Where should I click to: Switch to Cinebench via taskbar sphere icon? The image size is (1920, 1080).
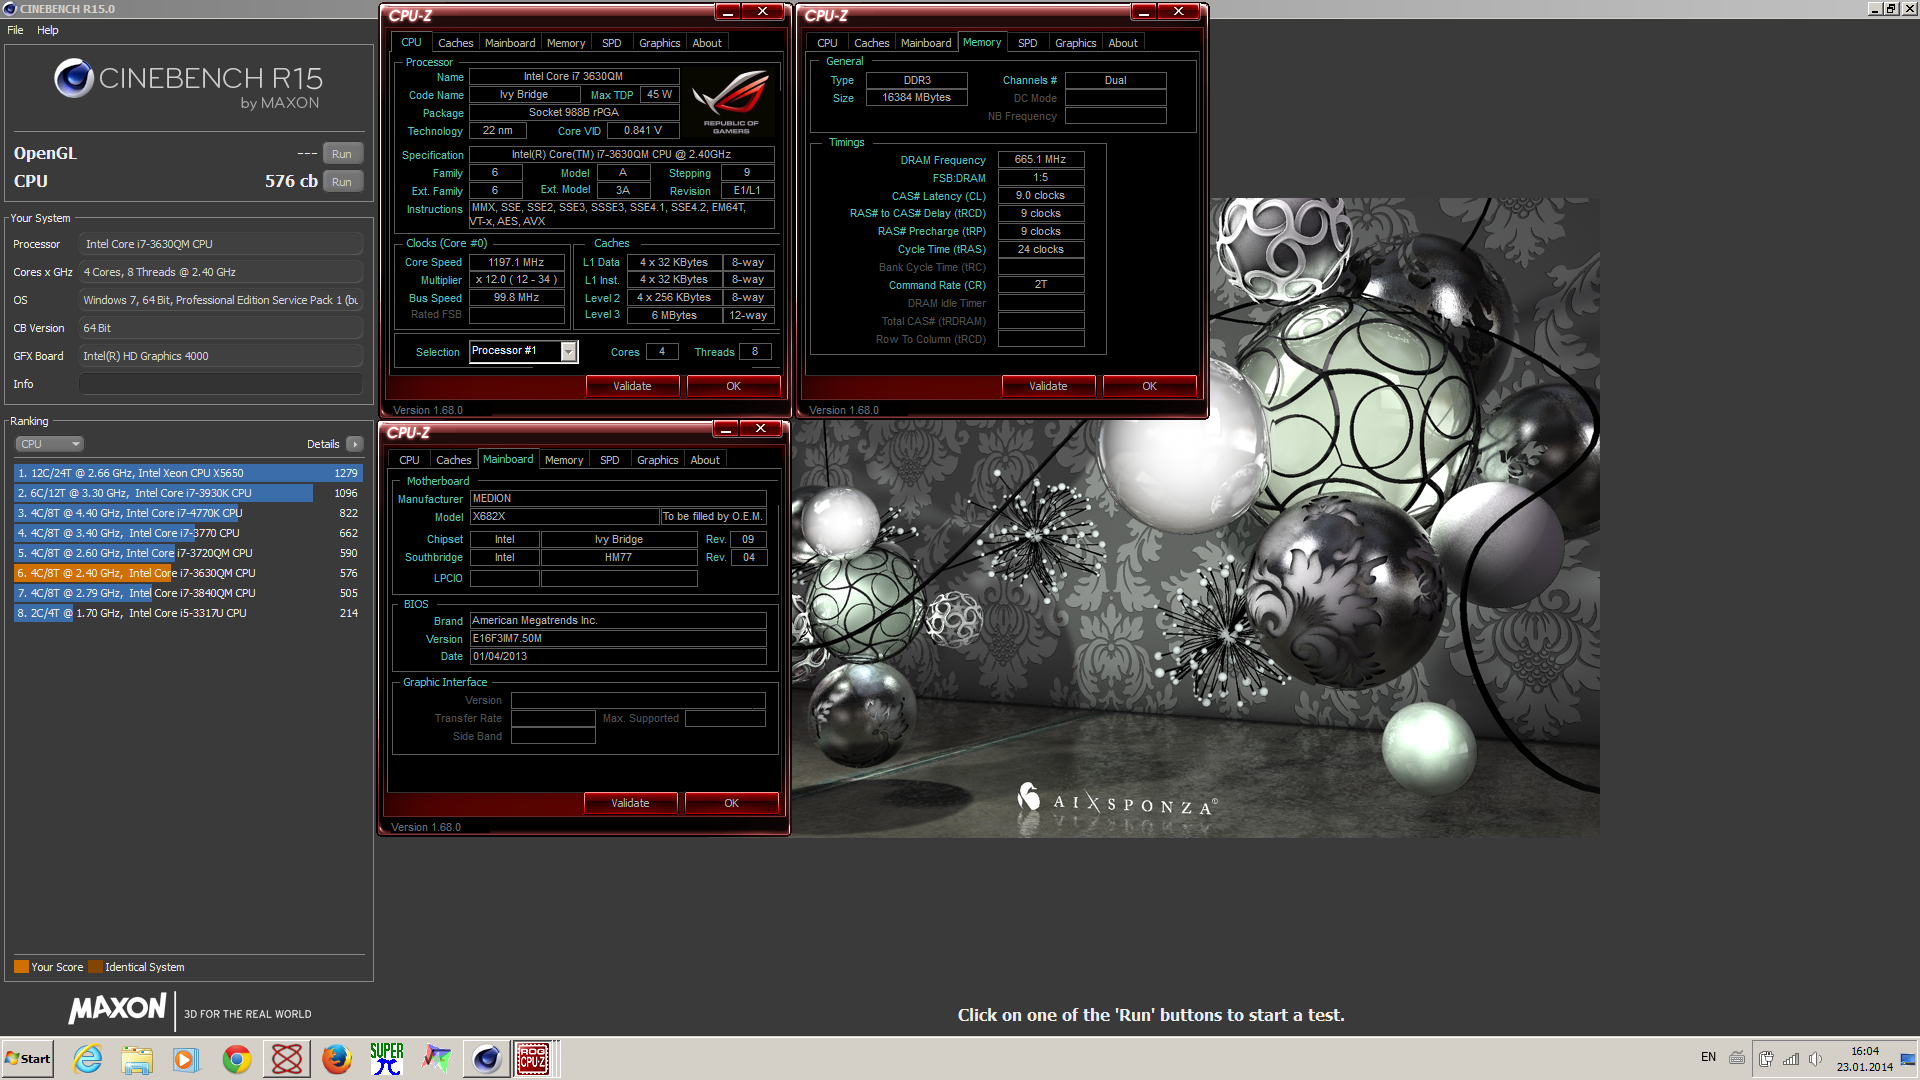click(487, 1059)
